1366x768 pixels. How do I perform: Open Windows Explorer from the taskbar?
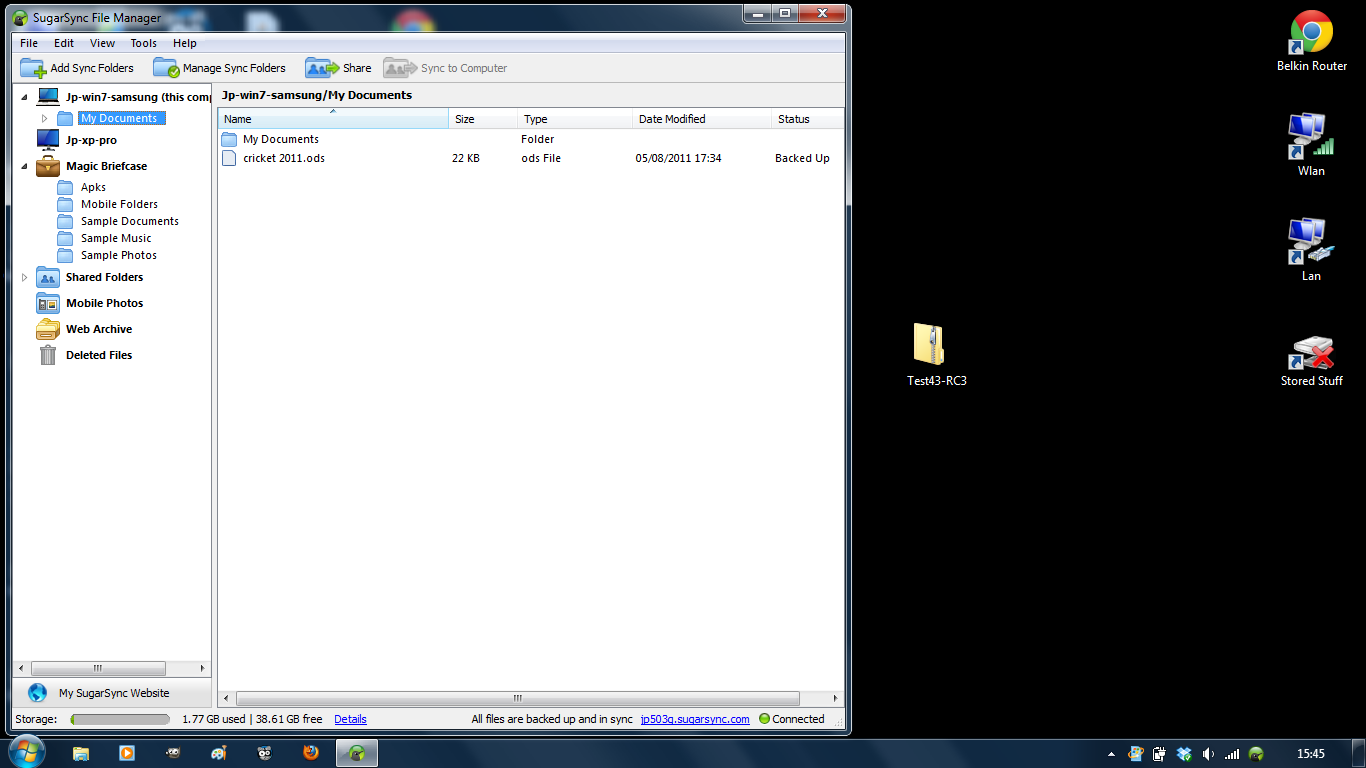(x=81, y=753)
